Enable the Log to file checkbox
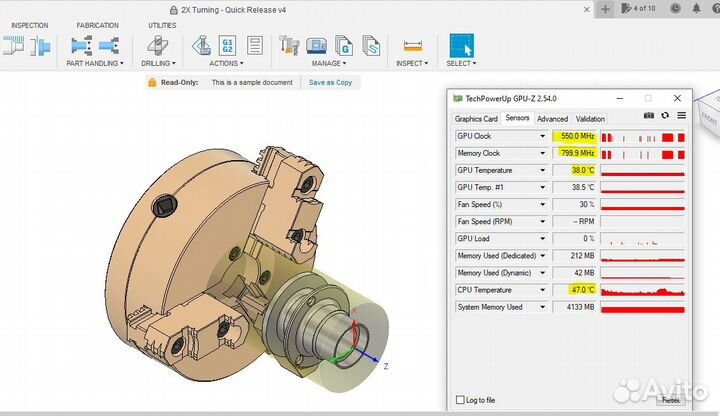Image resolution: width=720 pixels, height=416 pixels. pyautogui.click(x=460, y=400)
